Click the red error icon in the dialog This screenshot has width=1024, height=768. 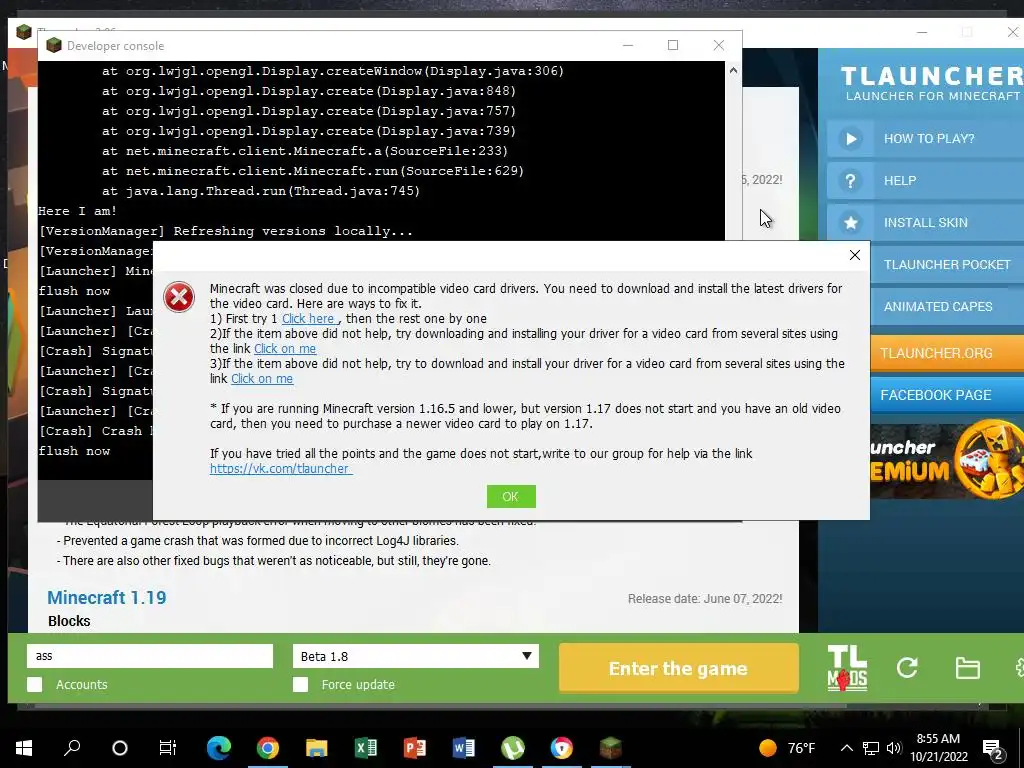[179, 297]
